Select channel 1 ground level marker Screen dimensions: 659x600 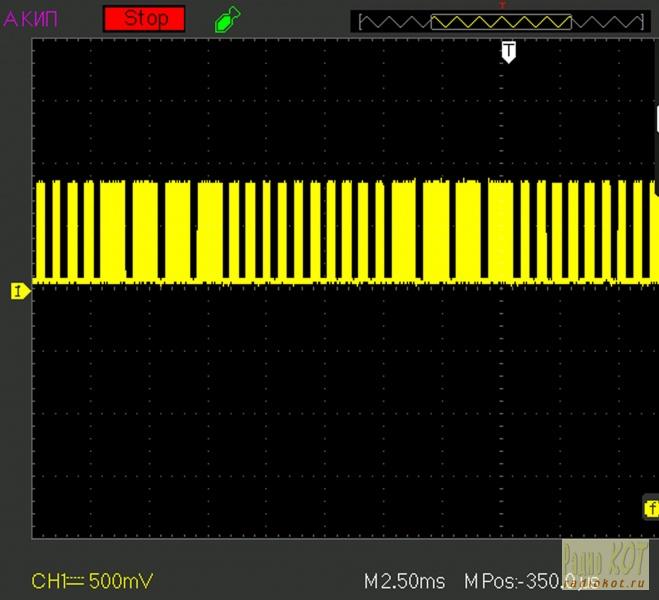19,291
